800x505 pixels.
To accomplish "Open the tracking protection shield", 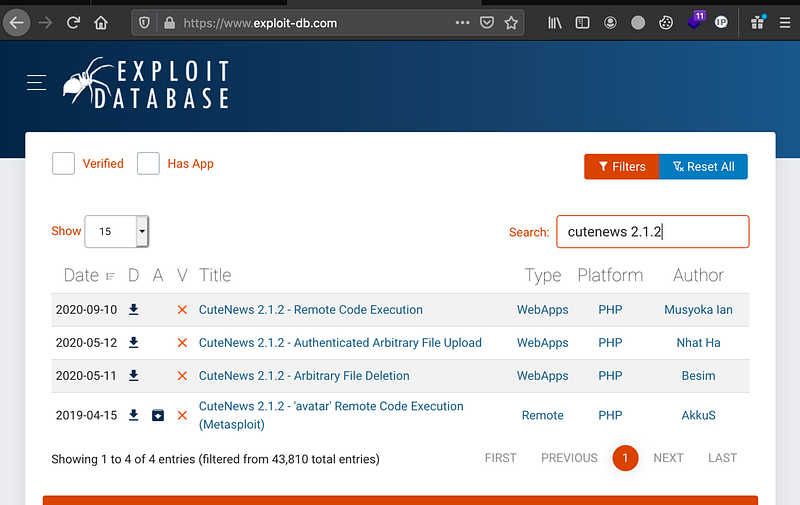I will coord(144,23).
